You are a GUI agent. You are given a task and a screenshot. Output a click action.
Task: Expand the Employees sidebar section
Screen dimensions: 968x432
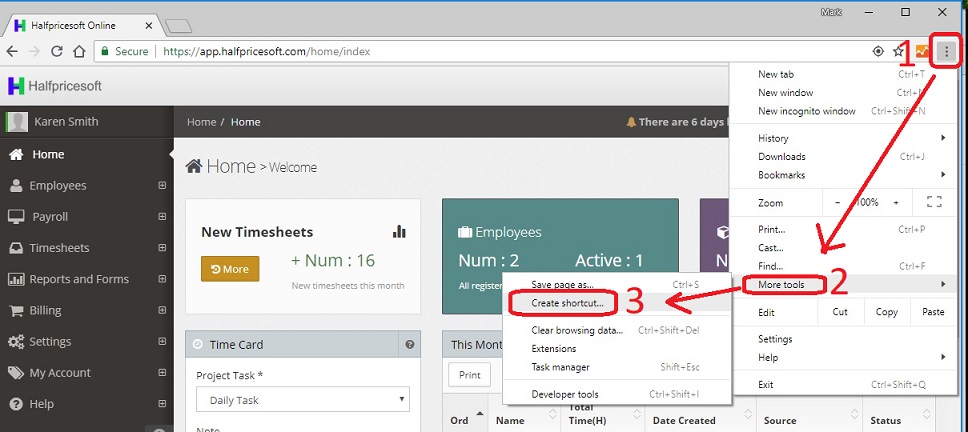162,185
